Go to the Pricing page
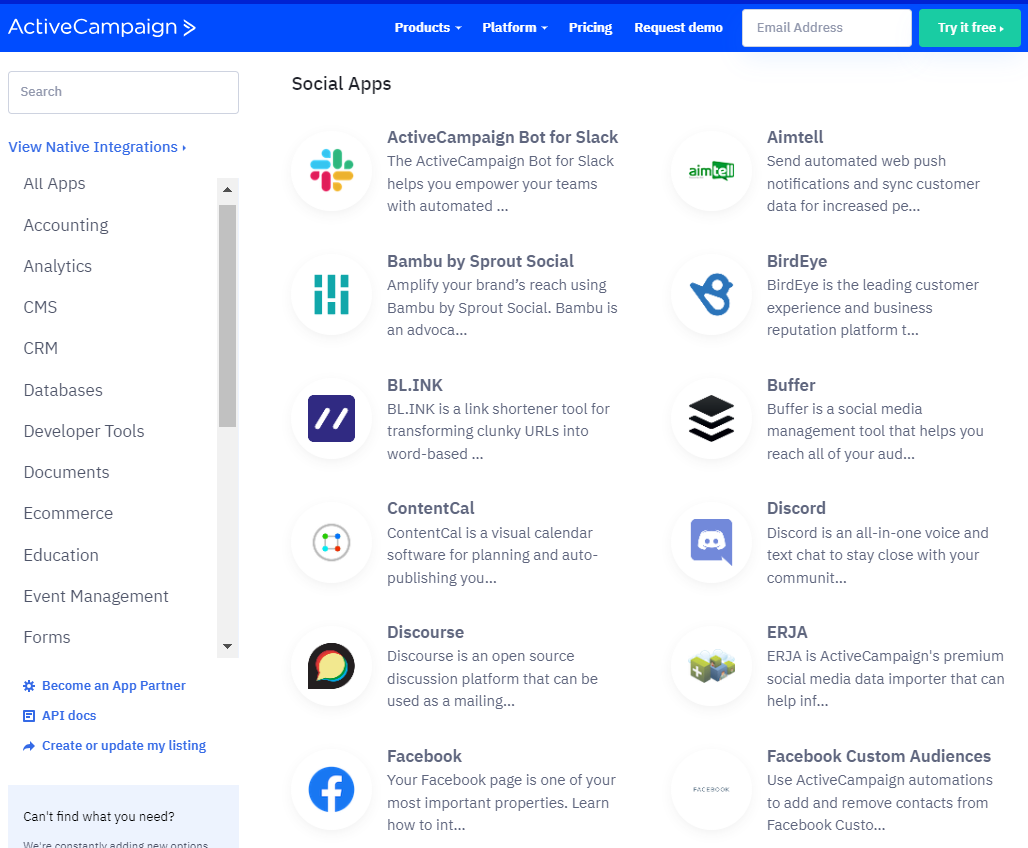This screenshot has height=848, width=1028. tap(590, 27)
